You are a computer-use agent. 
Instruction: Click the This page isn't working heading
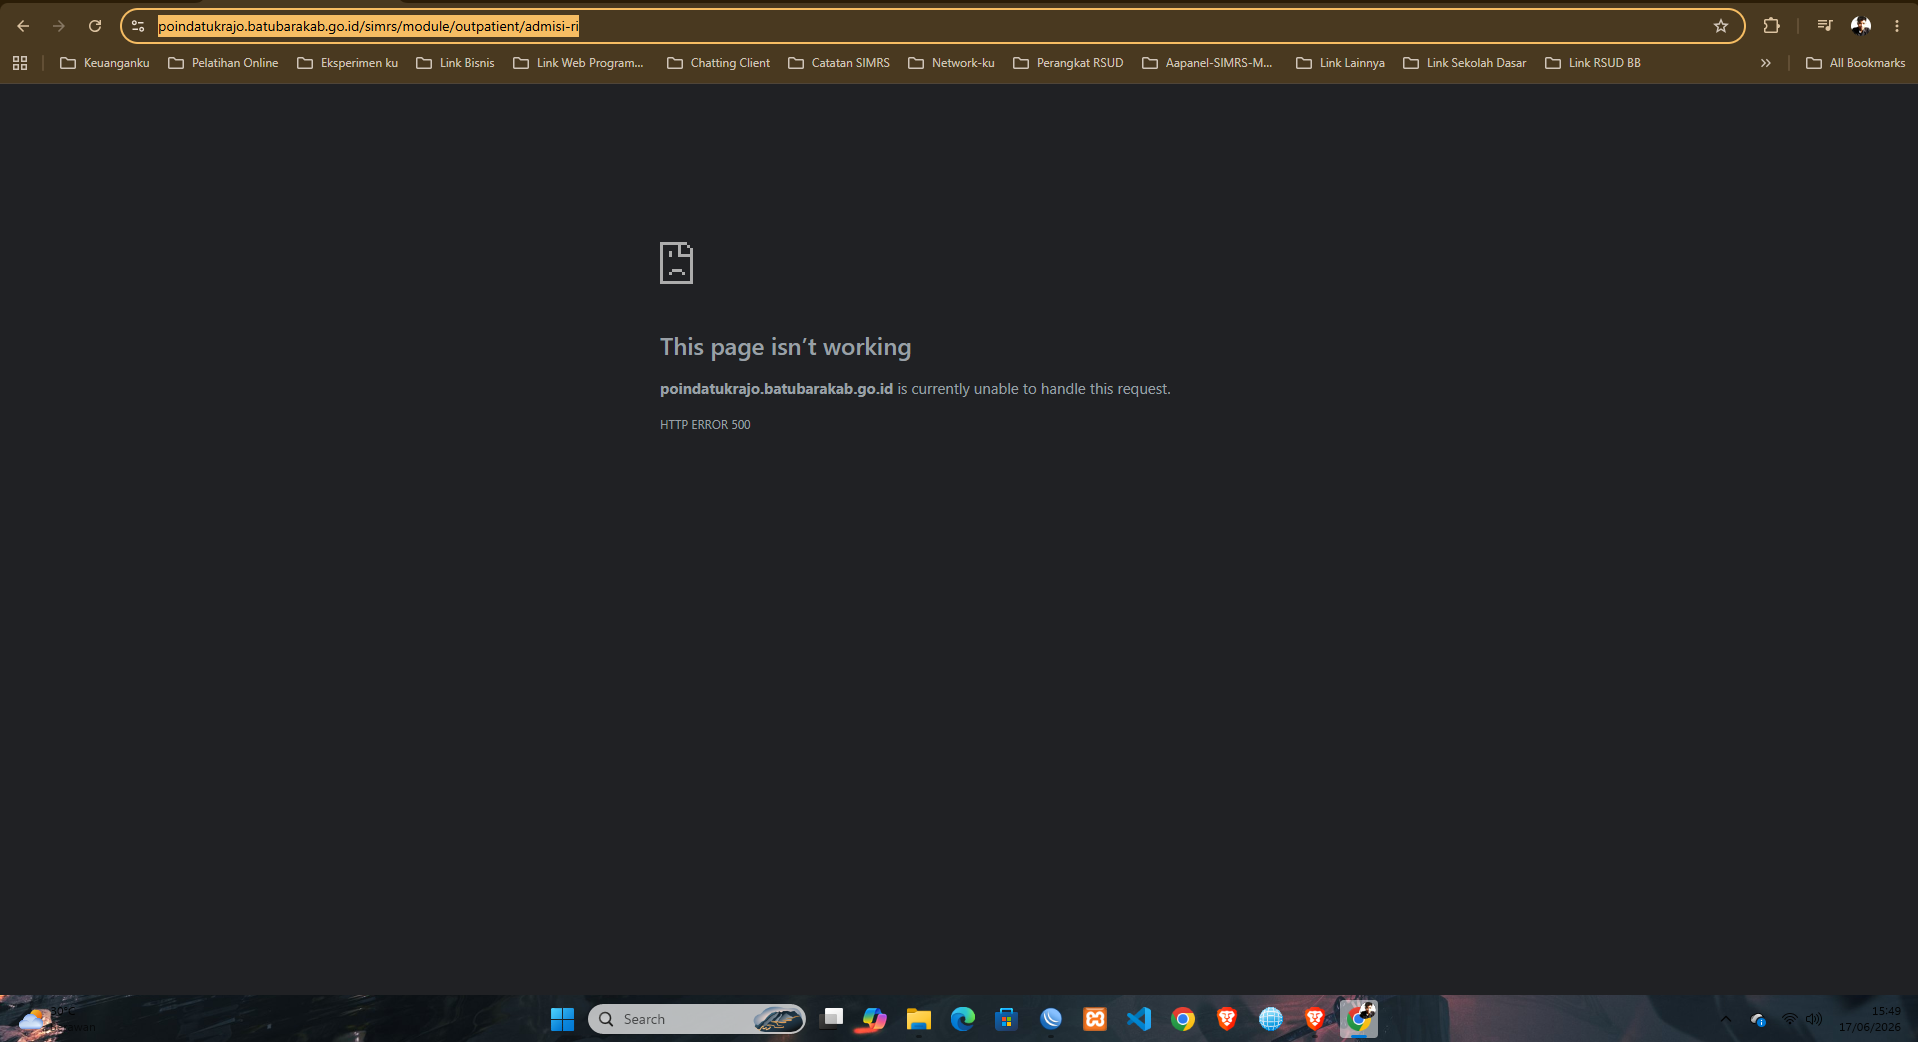point(785,347)
